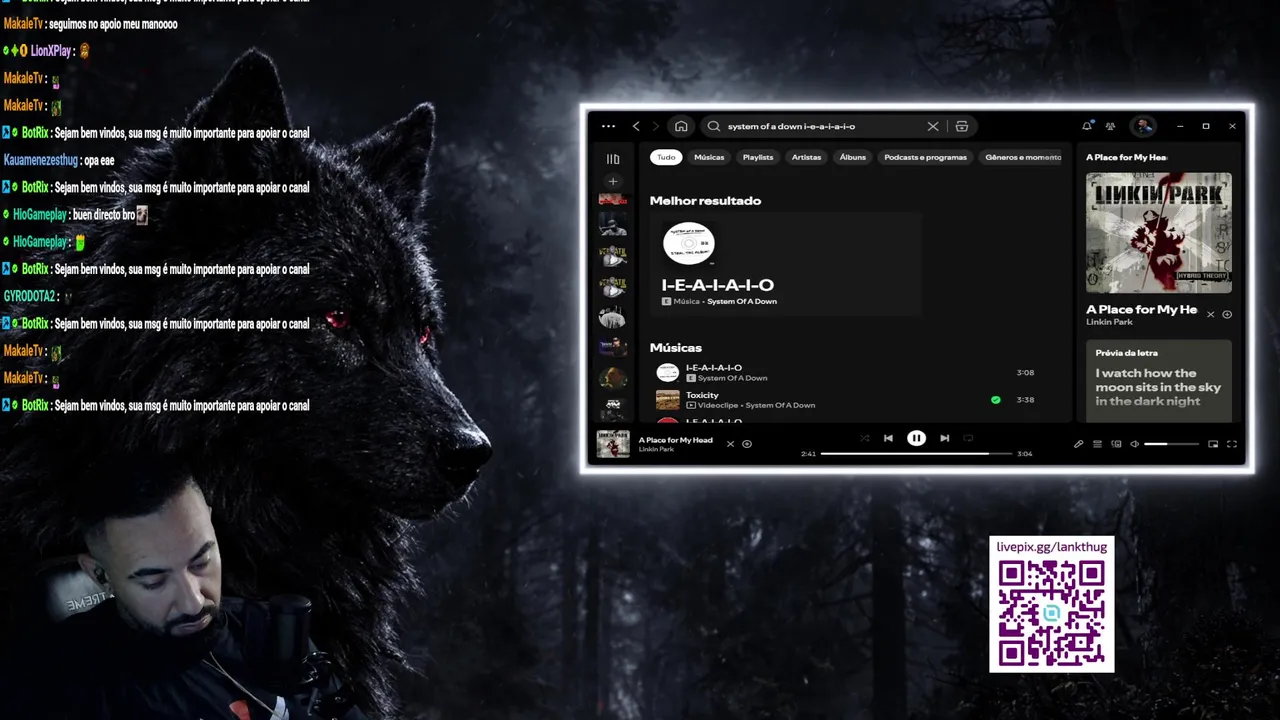
Task: Open System Of A Down link in top result
Action: [x=742, y=301]
